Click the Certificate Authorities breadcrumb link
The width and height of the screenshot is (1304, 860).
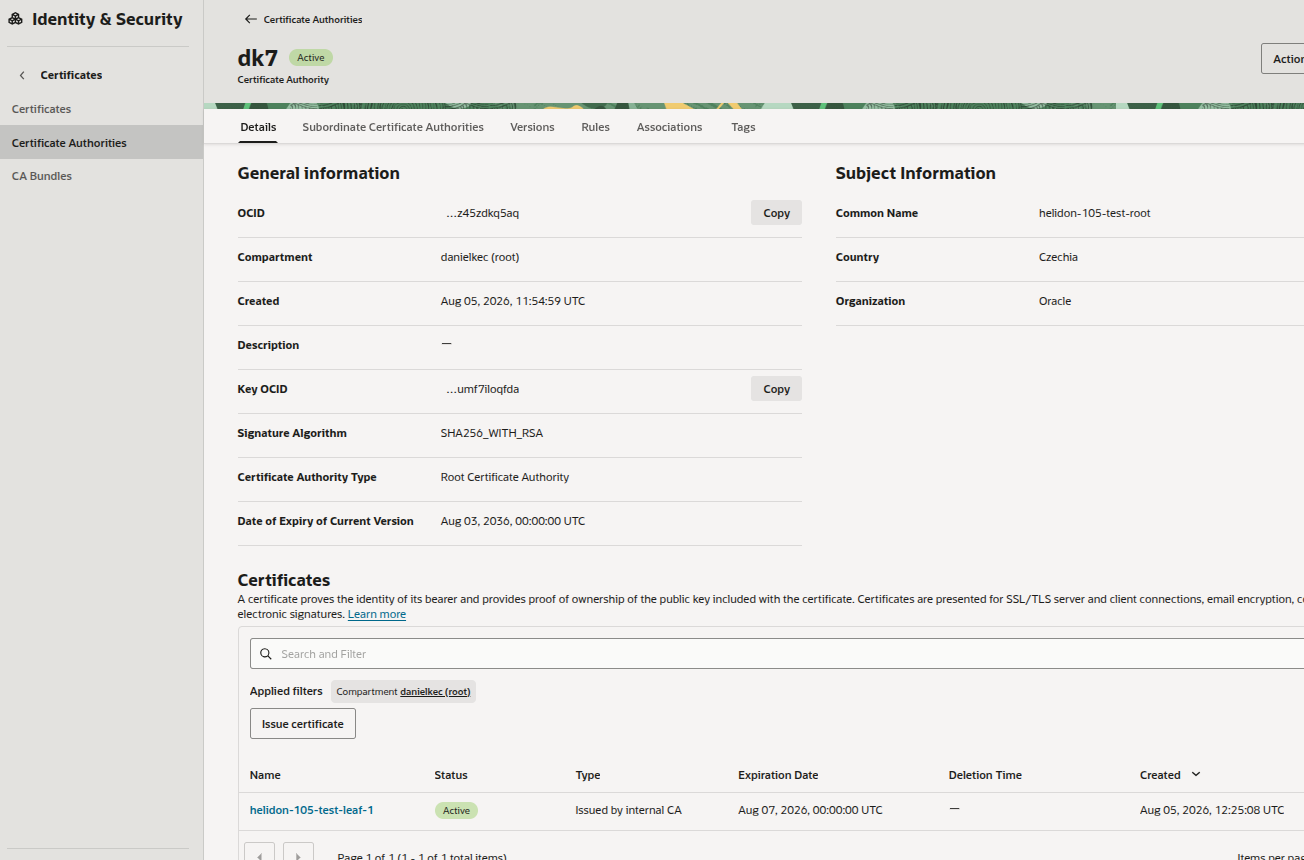tap(313, 19)
